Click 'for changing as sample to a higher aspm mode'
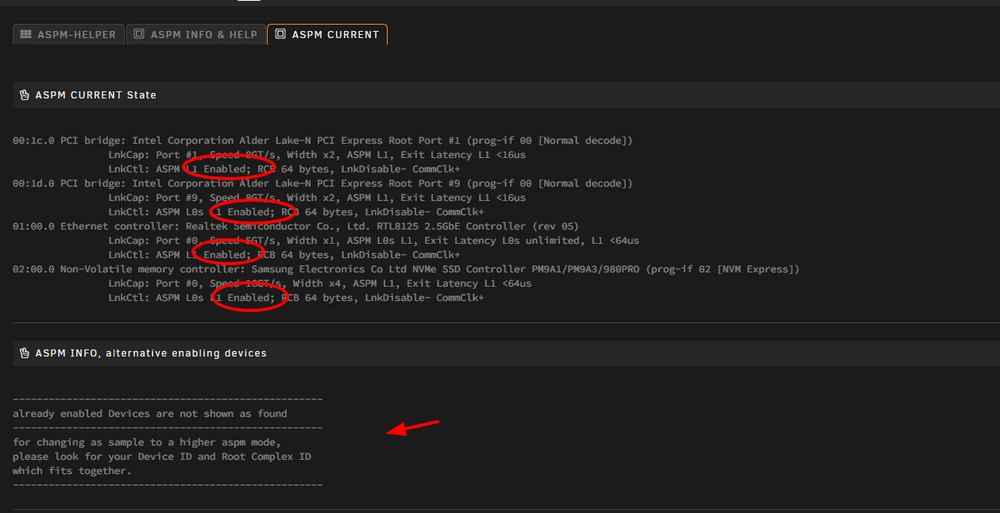The width and height of the screenshot is (1000, 513). (x=147, y=442)
